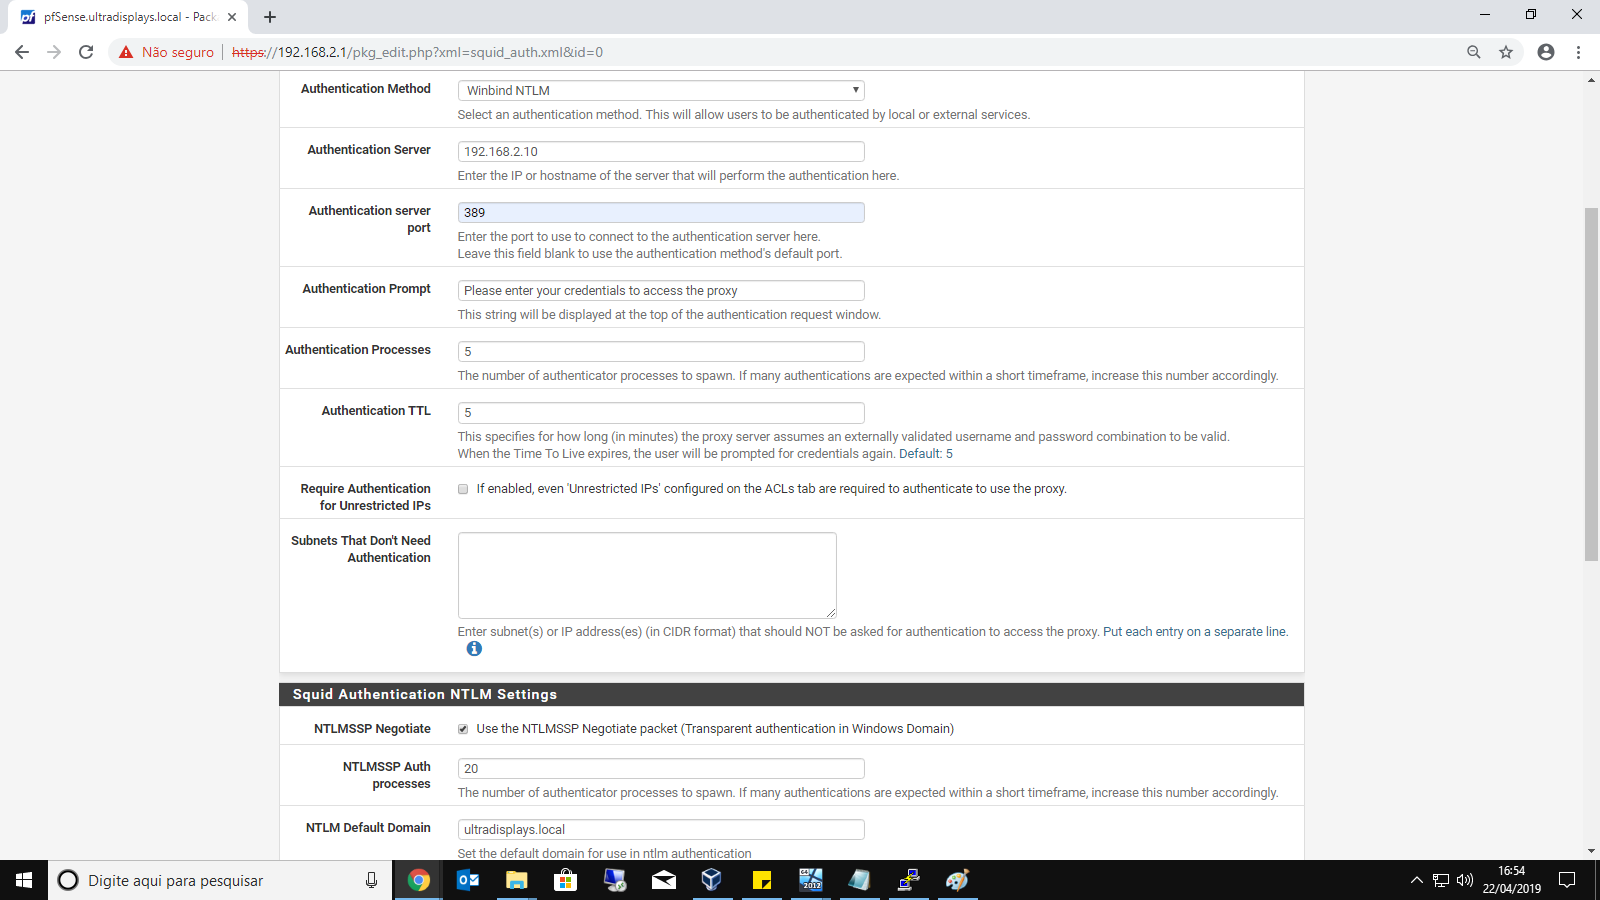Open the Chrome profile account icon
This screenshot has height=900, width=1600.
coord(1546,52)
